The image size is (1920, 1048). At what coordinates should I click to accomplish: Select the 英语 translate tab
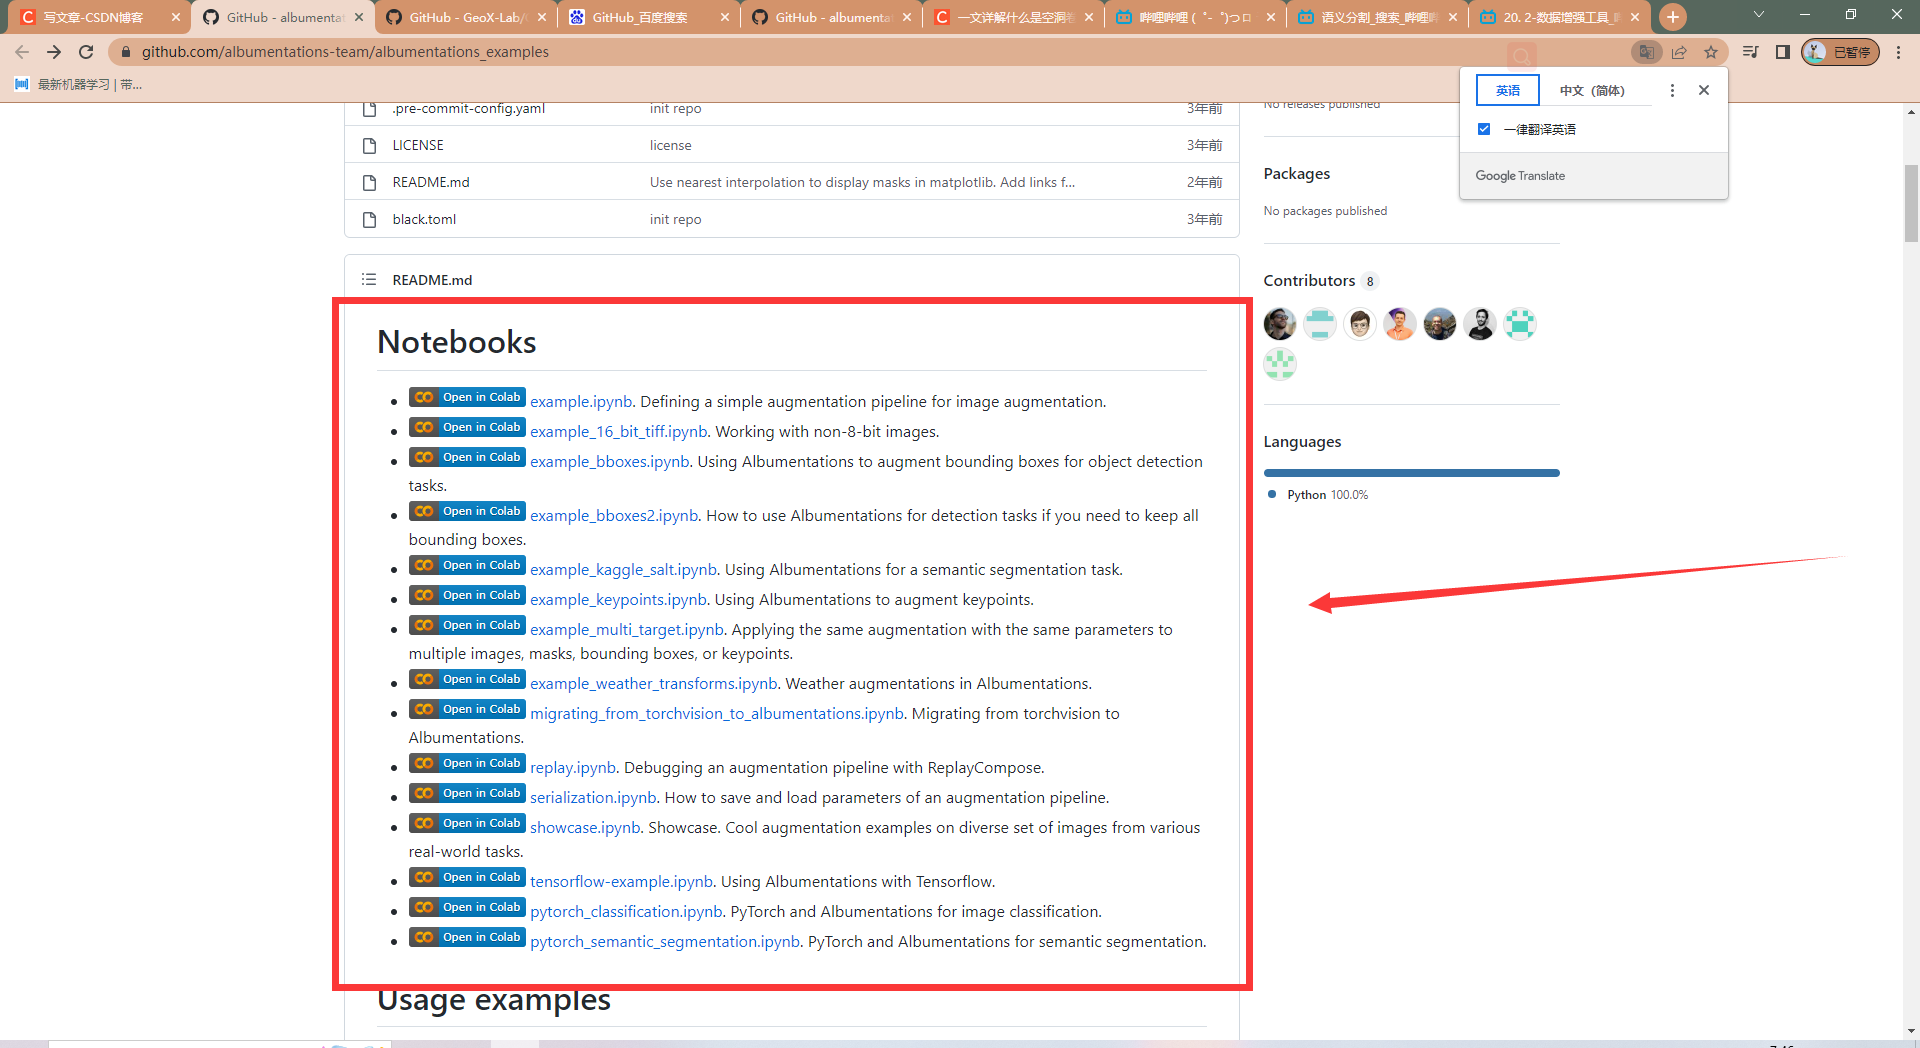(x=1508, y=90)
